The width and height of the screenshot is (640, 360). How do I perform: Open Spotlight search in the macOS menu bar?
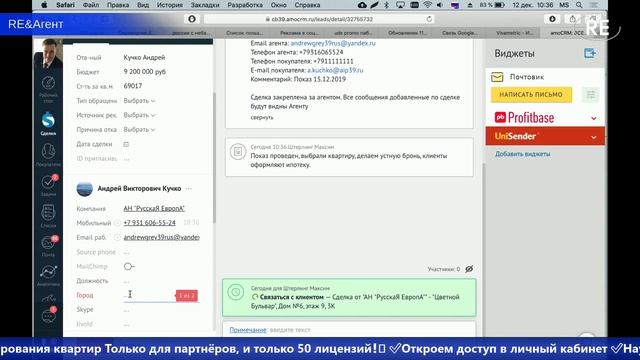pyautogui.click(x=579, y=5)
